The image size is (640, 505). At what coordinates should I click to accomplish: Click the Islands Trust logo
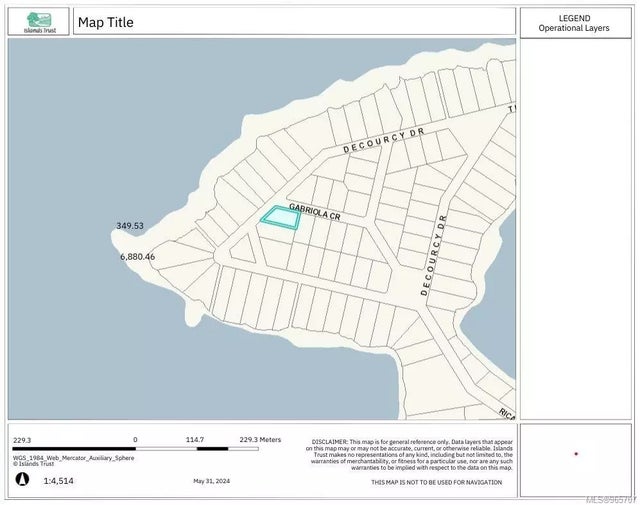pyautogui.click(x=39, y=22)
